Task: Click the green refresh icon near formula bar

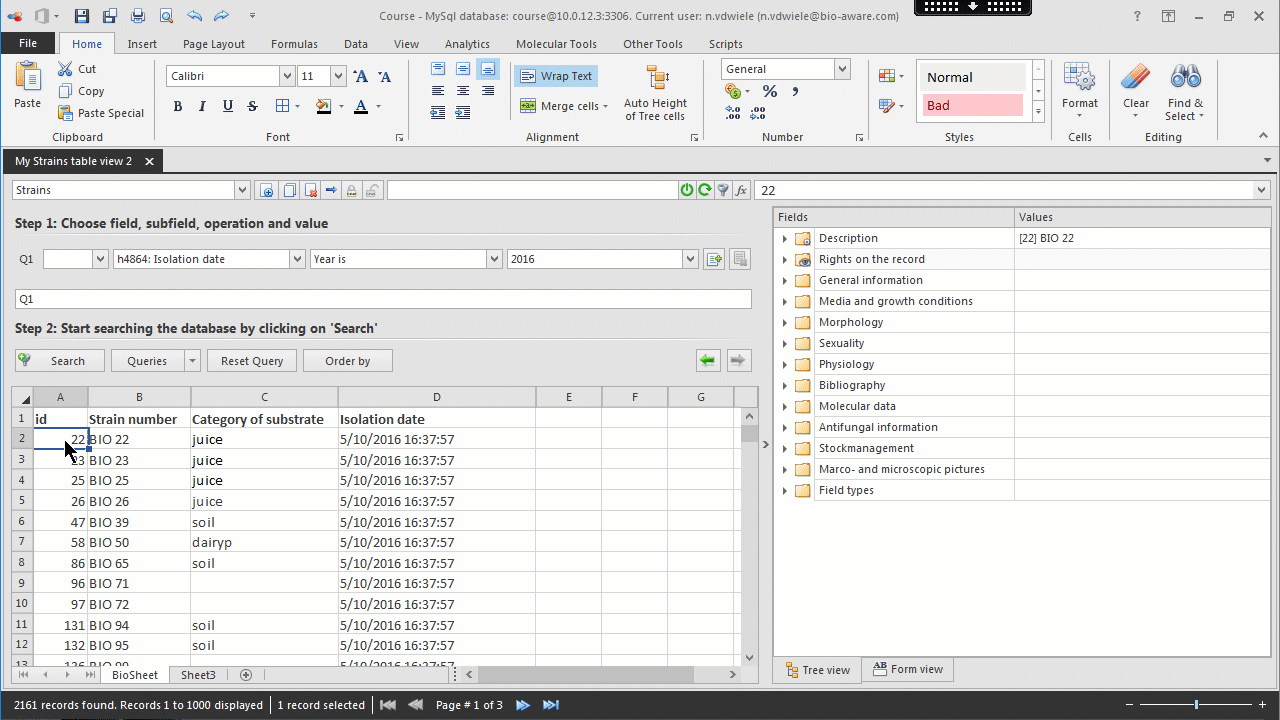Action: point(705,190)
